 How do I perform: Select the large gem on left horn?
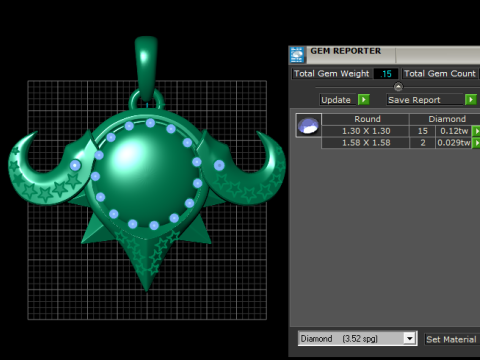(75, 165)
